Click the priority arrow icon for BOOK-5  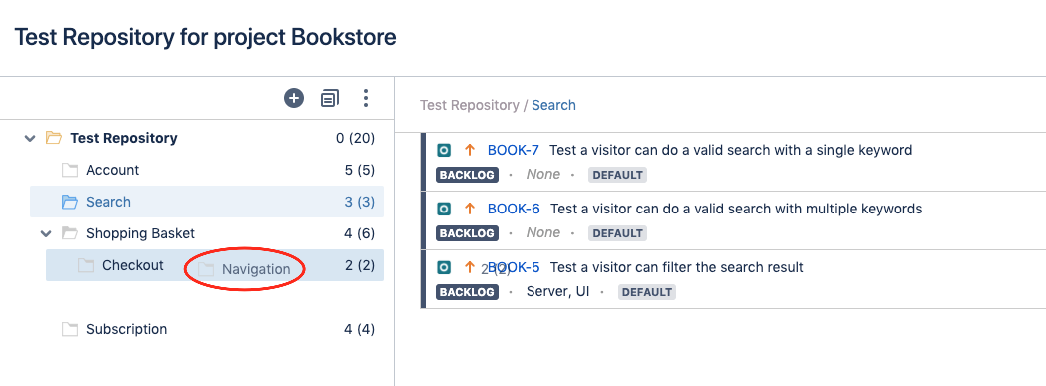pos(470,267)
